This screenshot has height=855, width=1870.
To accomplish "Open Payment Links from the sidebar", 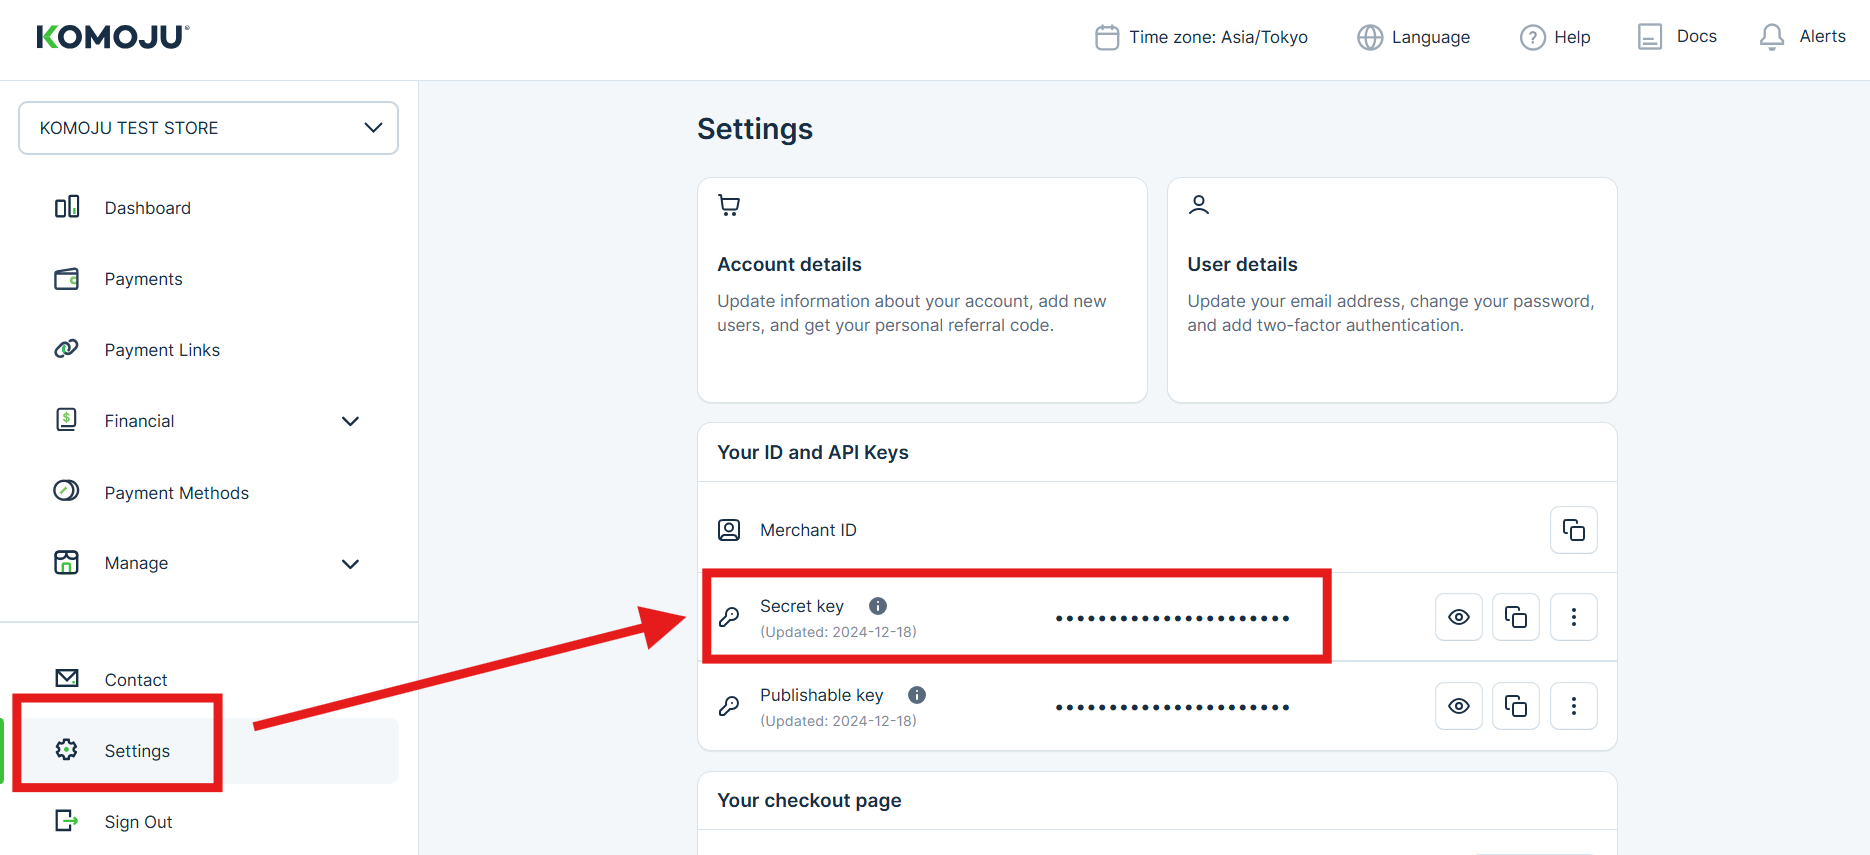I will pos(162,350).
